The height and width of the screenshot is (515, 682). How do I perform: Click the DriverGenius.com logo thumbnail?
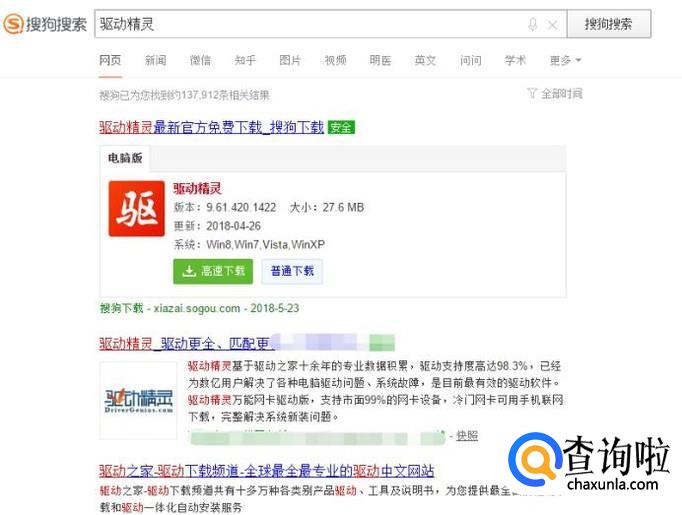click(138, 400)
